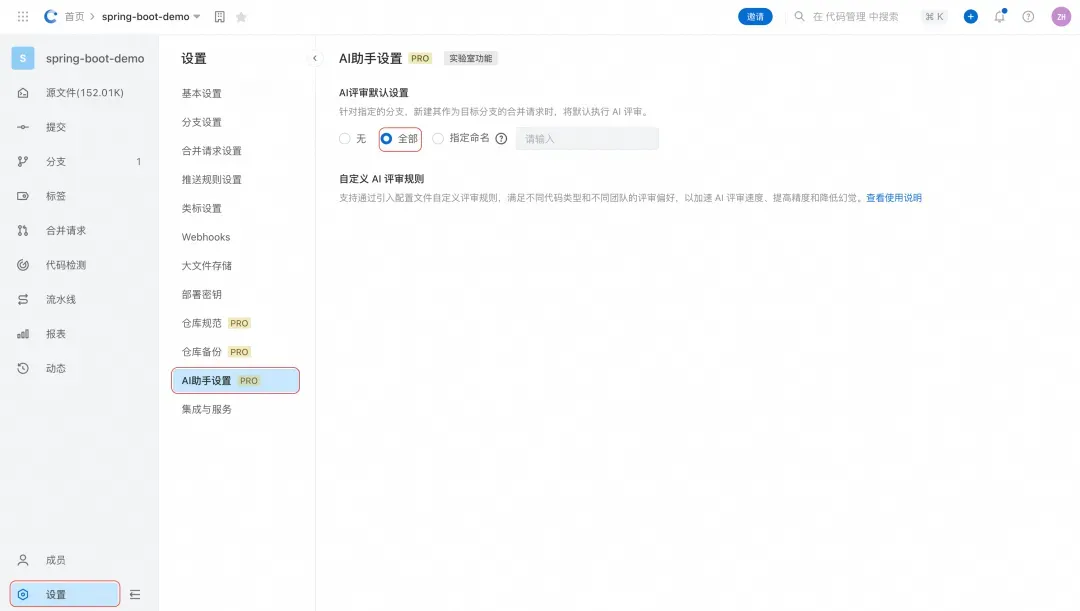Select the 无 radio option
1080x611 pixels.
344,138
